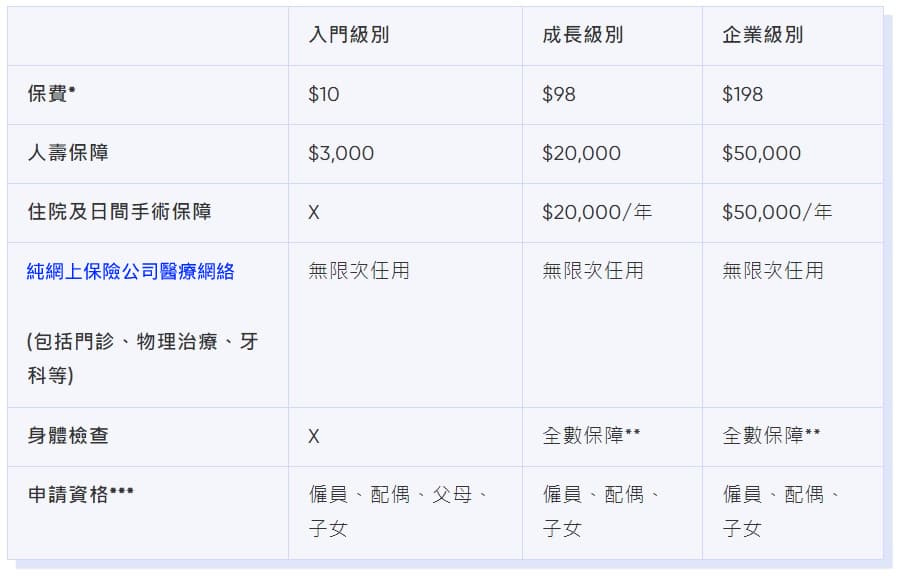Click the 入門級別 column header
Image resolution: width=899 pixels, height=576 pixels.
point(349,35)
